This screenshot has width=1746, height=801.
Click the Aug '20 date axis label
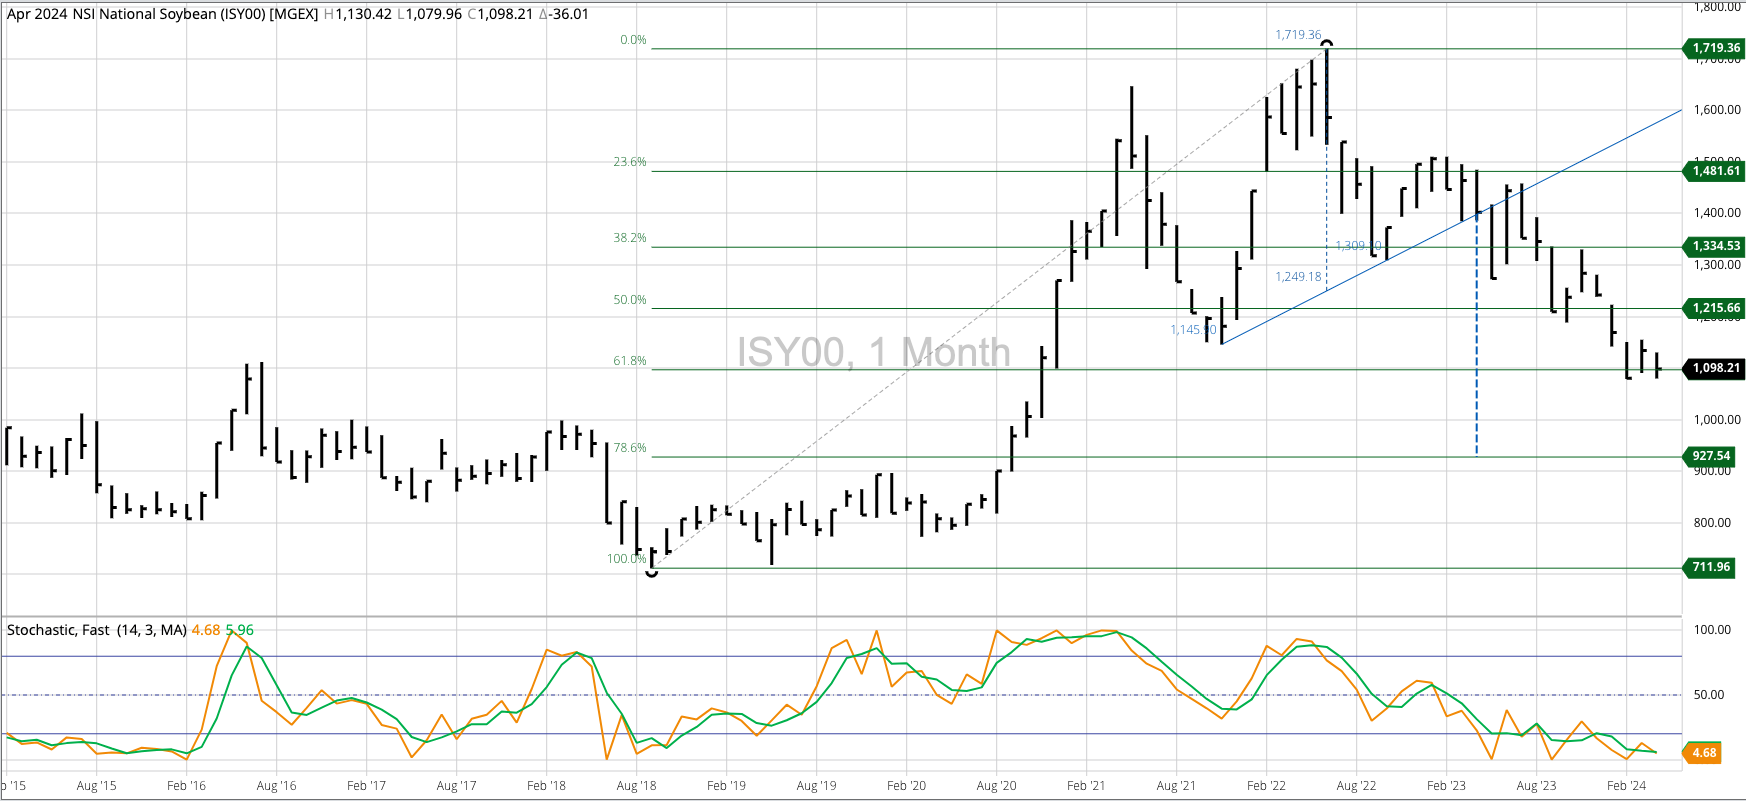(996, 786)
